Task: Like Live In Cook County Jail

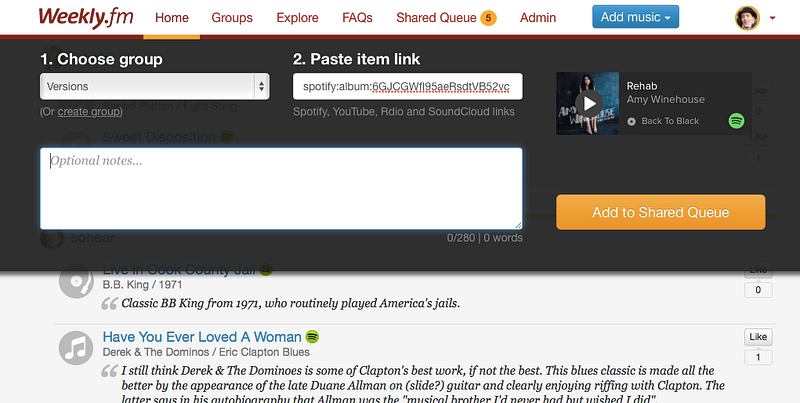Action: coord(758,269)
